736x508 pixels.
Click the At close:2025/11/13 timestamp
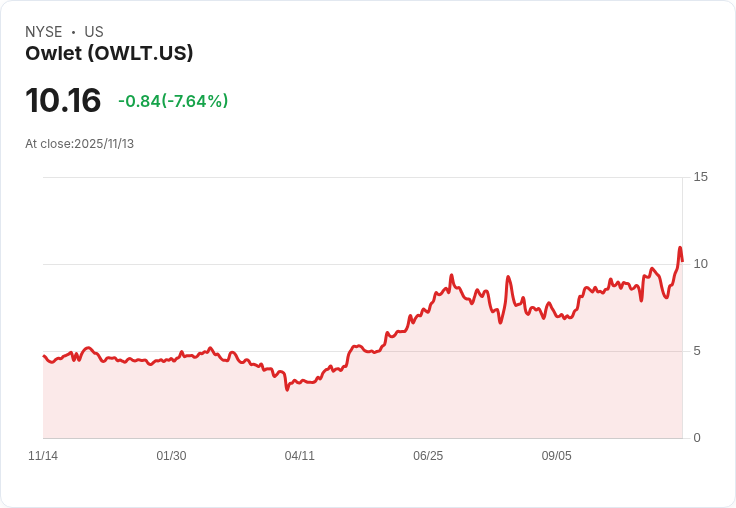[x=79, y=144]
